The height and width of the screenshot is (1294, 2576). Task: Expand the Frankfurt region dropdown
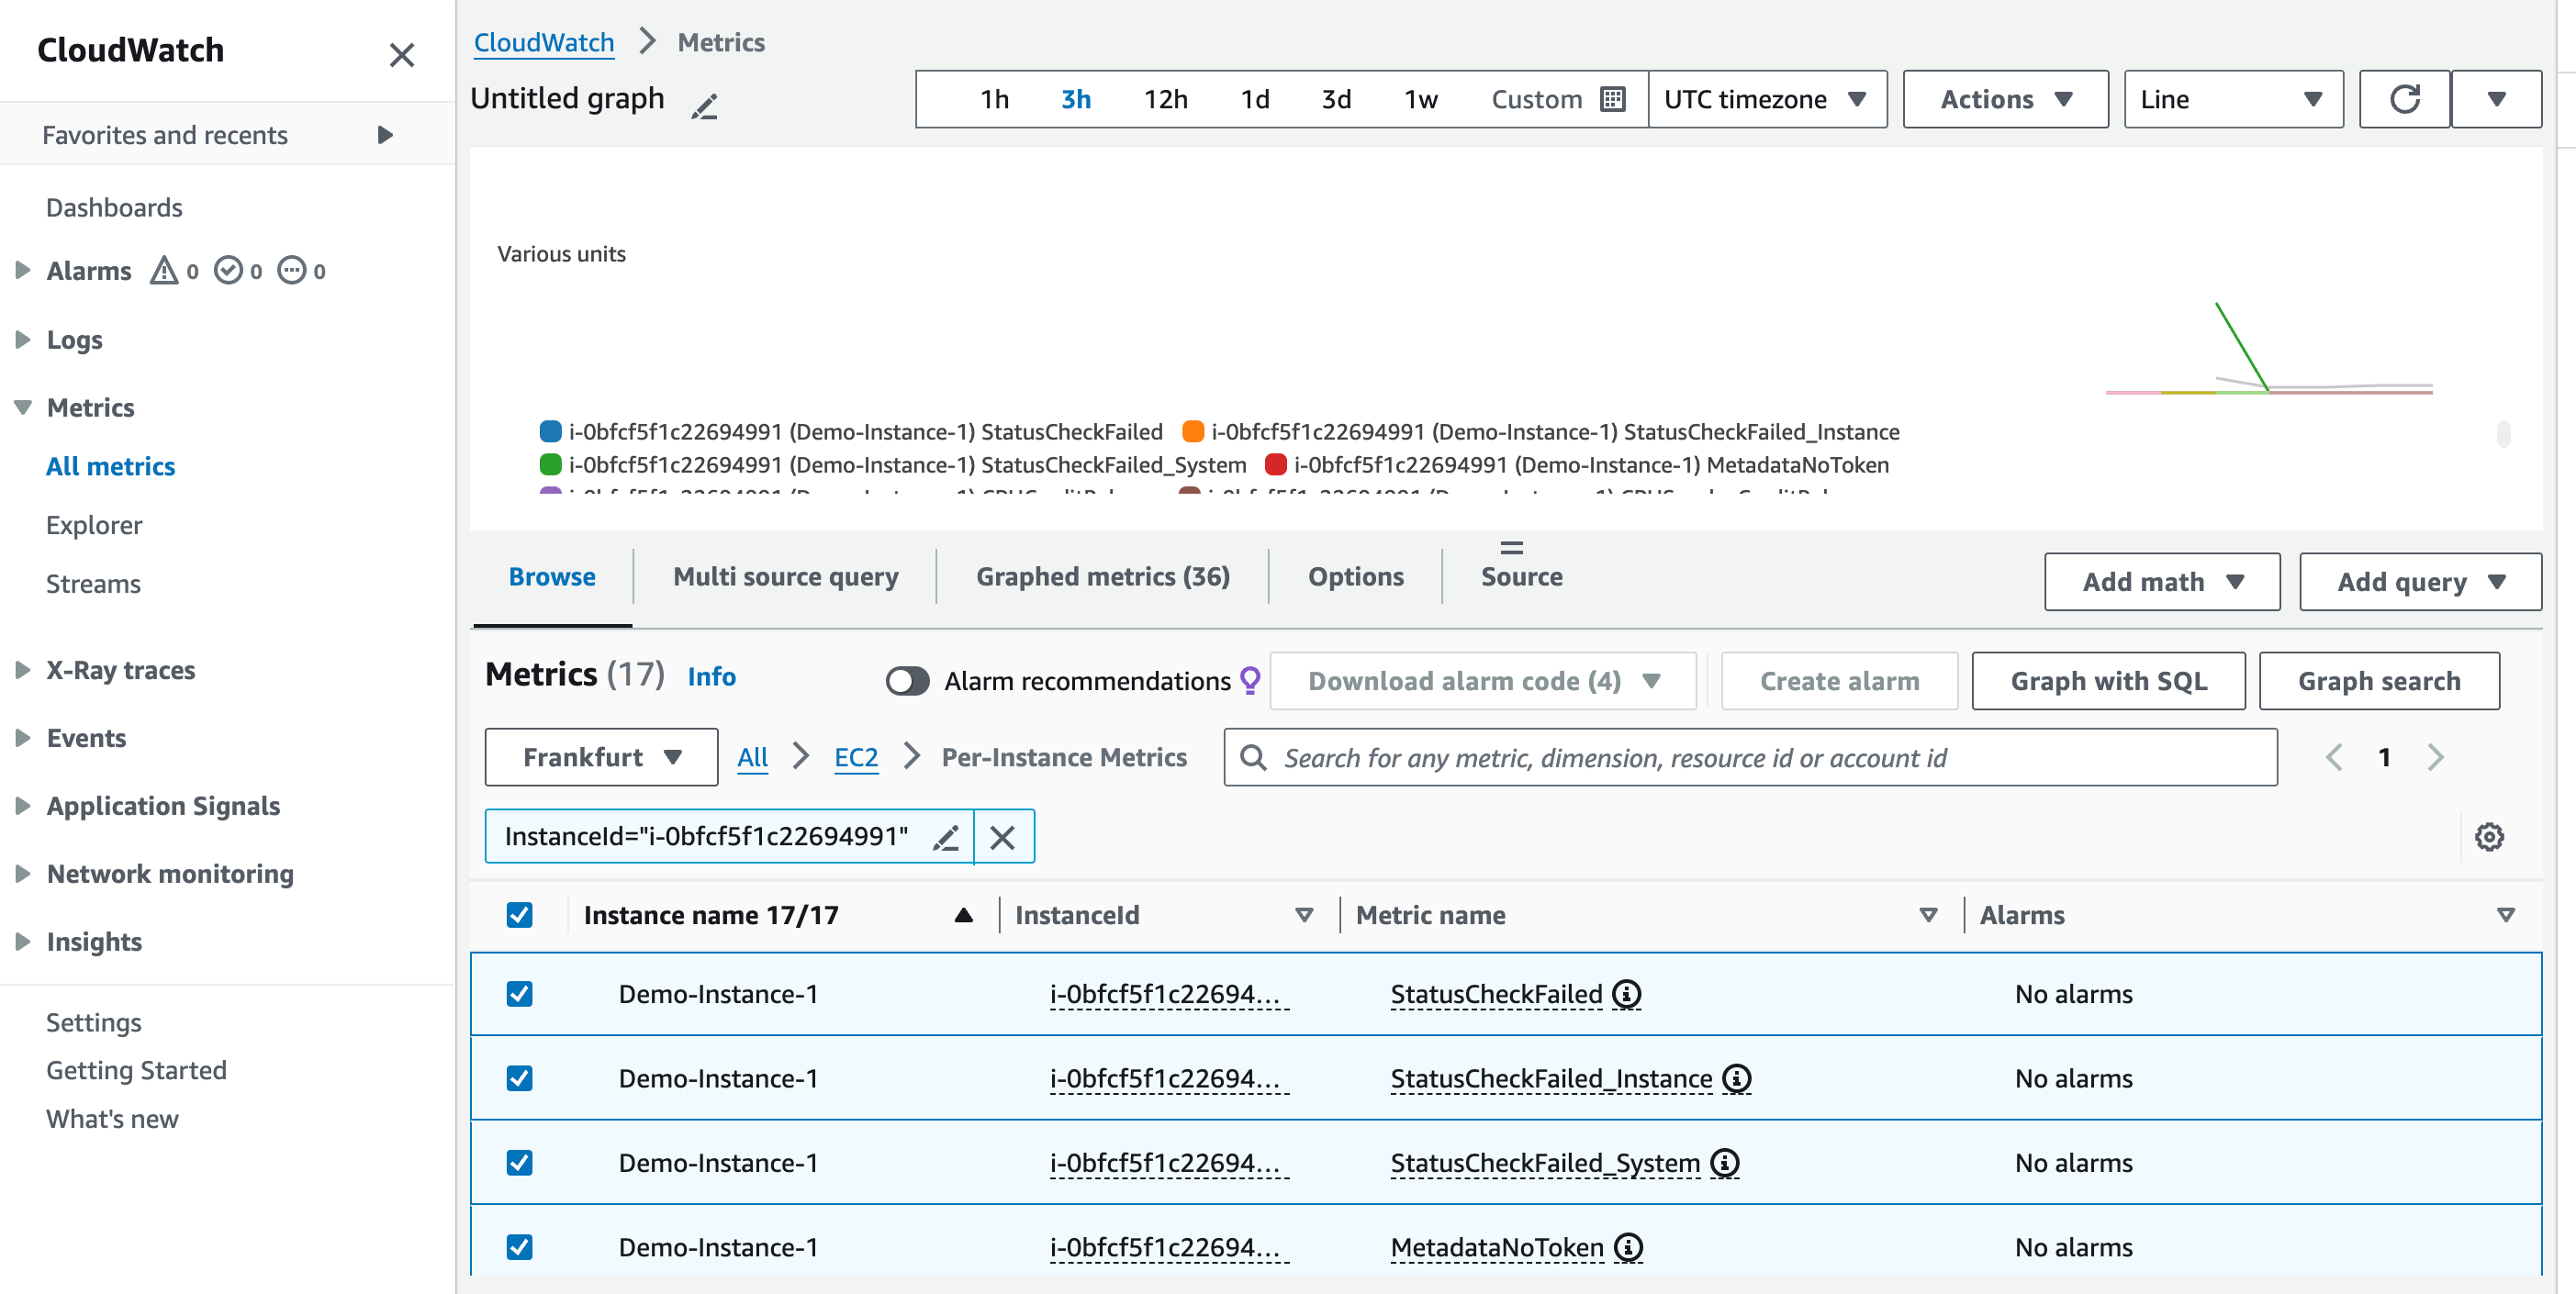[598, 757]
